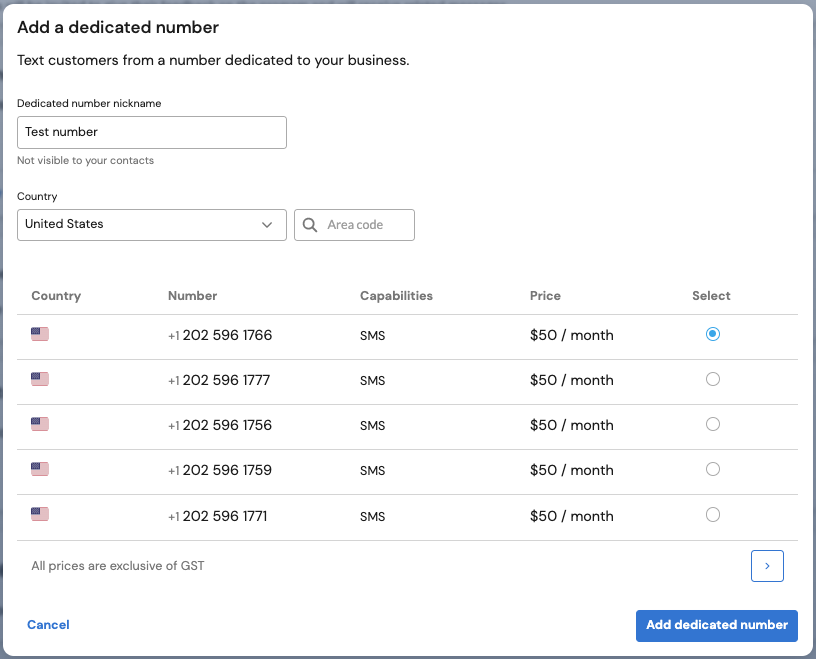Click SMS capability in the 1777 row
This screenshot has width=816, height=659.
[373, 381]
